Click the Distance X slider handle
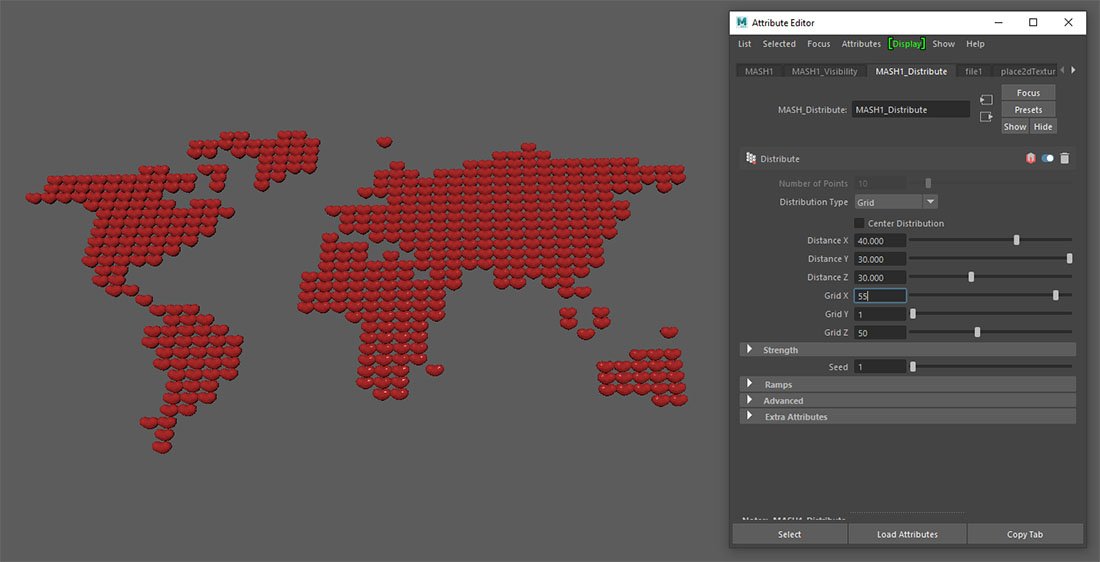The width and height of the screenshot is (1100, 562). pos(1017,240)
